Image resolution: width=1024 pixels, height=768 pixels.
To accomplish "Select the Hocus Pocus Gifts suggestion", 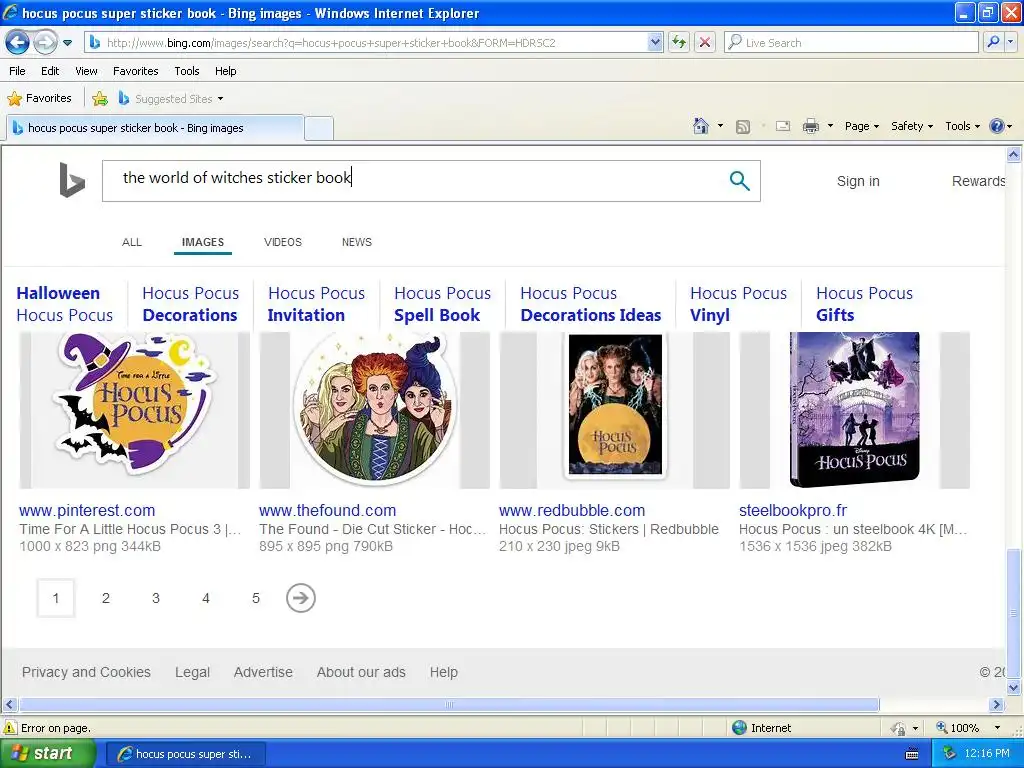I will [x=864, y=304].
